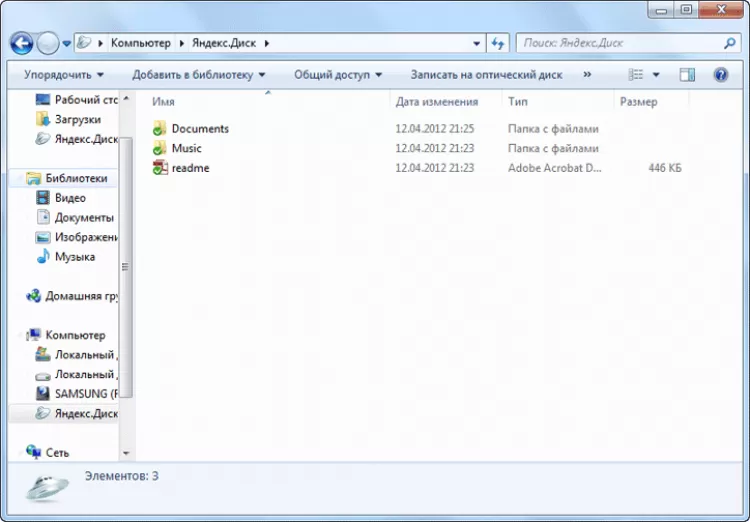Show more toolbar commands chevron
750x522 pixels.
(587, 74)
